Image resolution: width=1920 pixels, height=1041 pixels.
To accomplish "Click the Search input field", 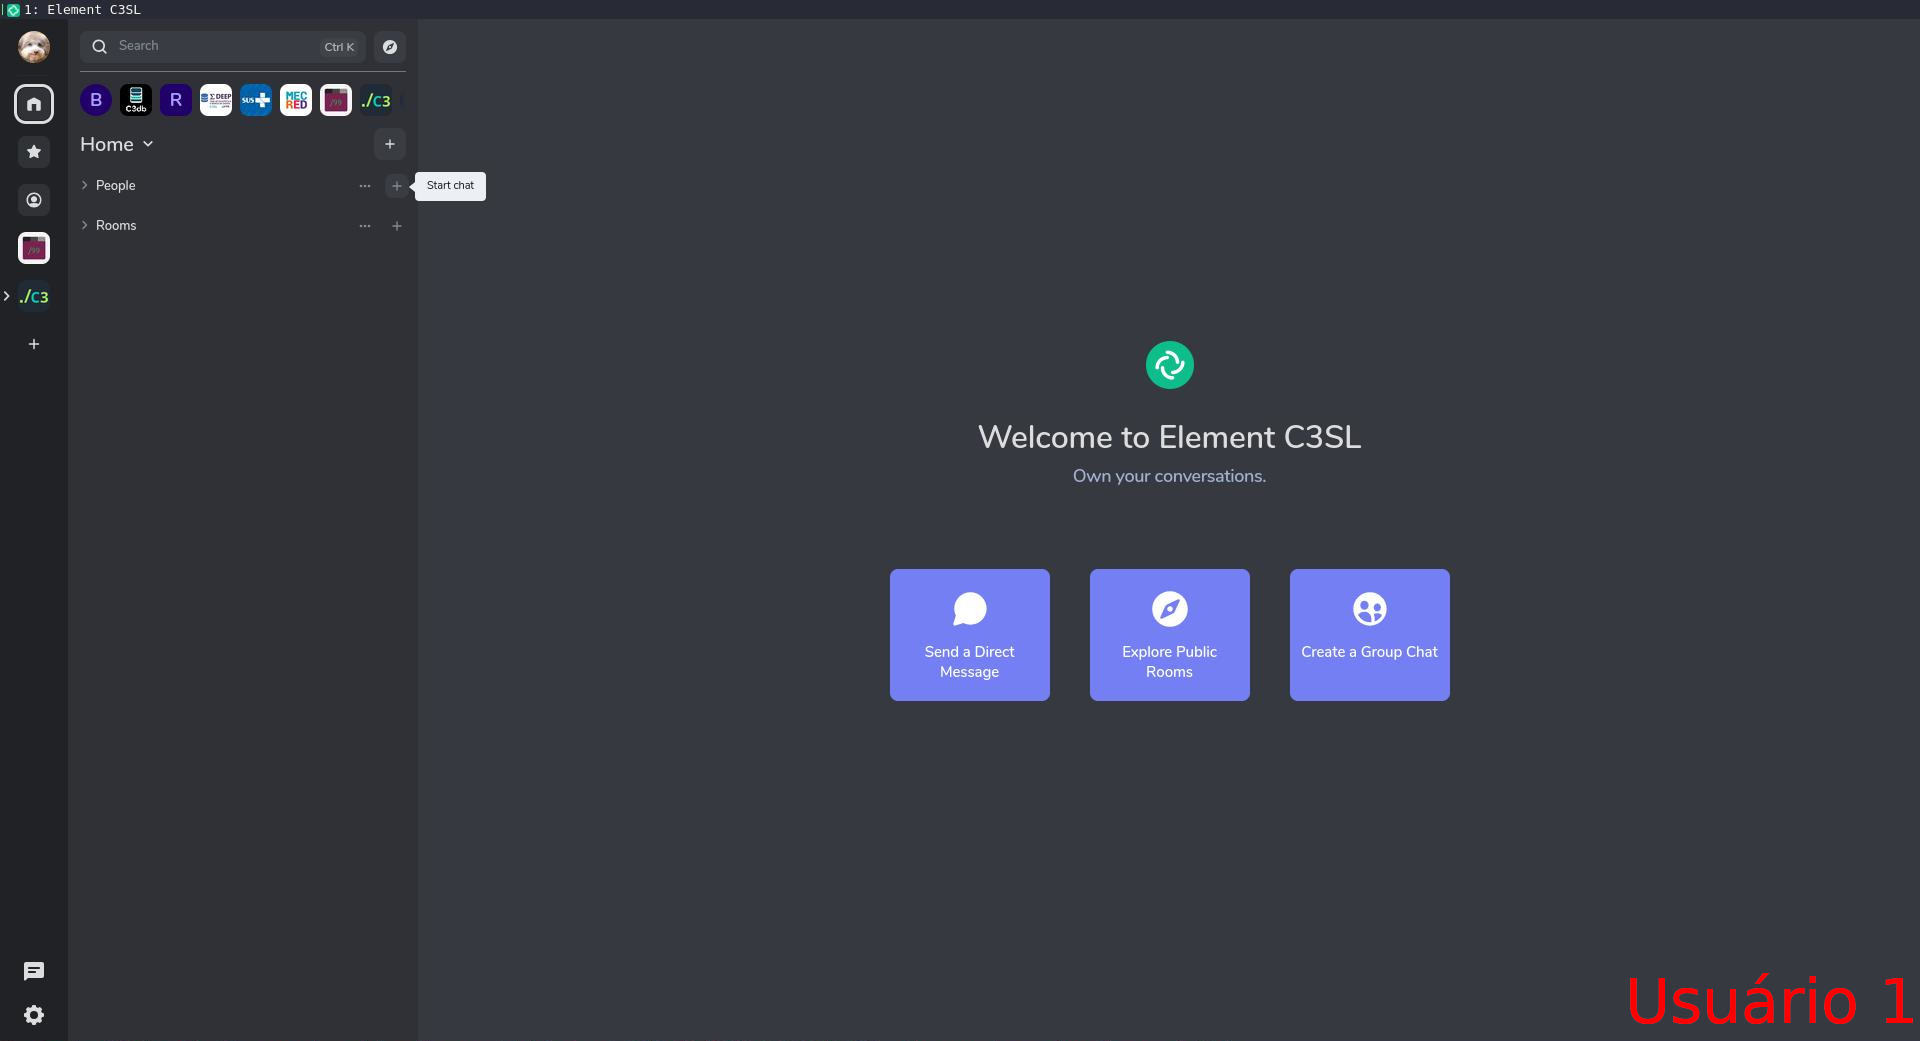I will click(215, 47).
